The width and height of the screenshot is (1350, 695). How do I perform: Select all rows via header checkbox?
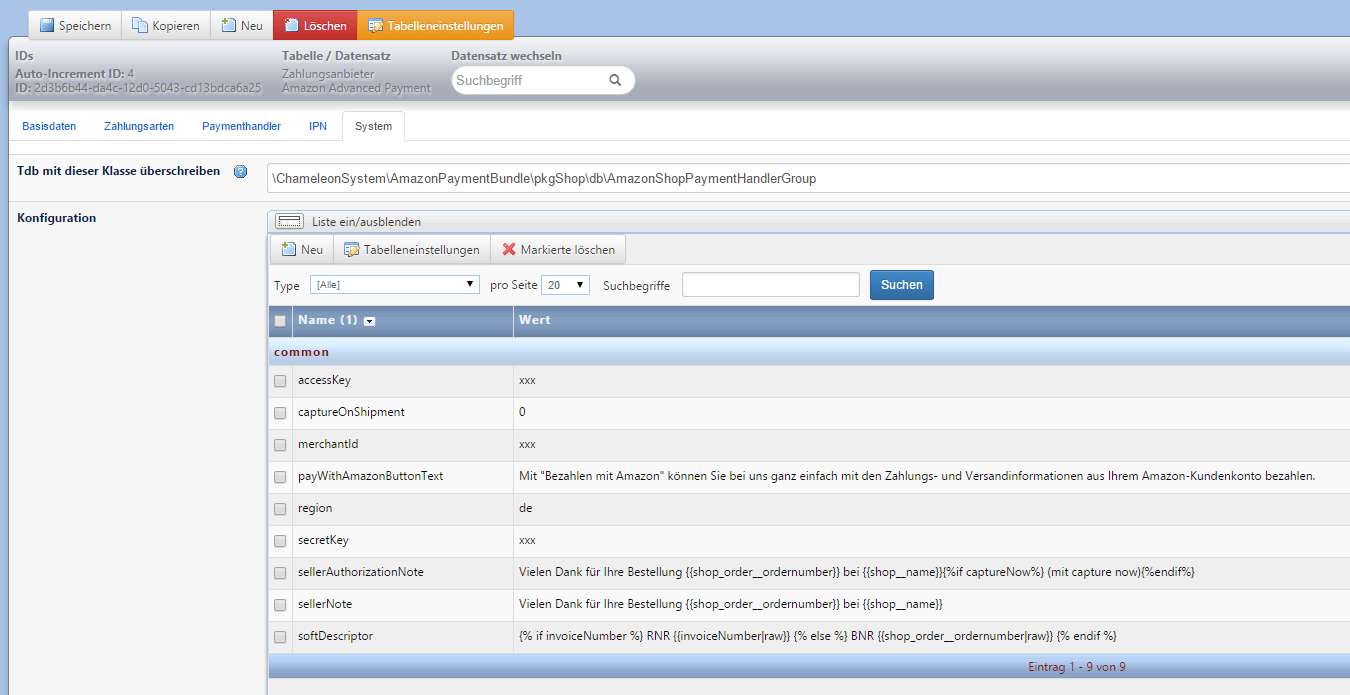(x=280, y=321)
